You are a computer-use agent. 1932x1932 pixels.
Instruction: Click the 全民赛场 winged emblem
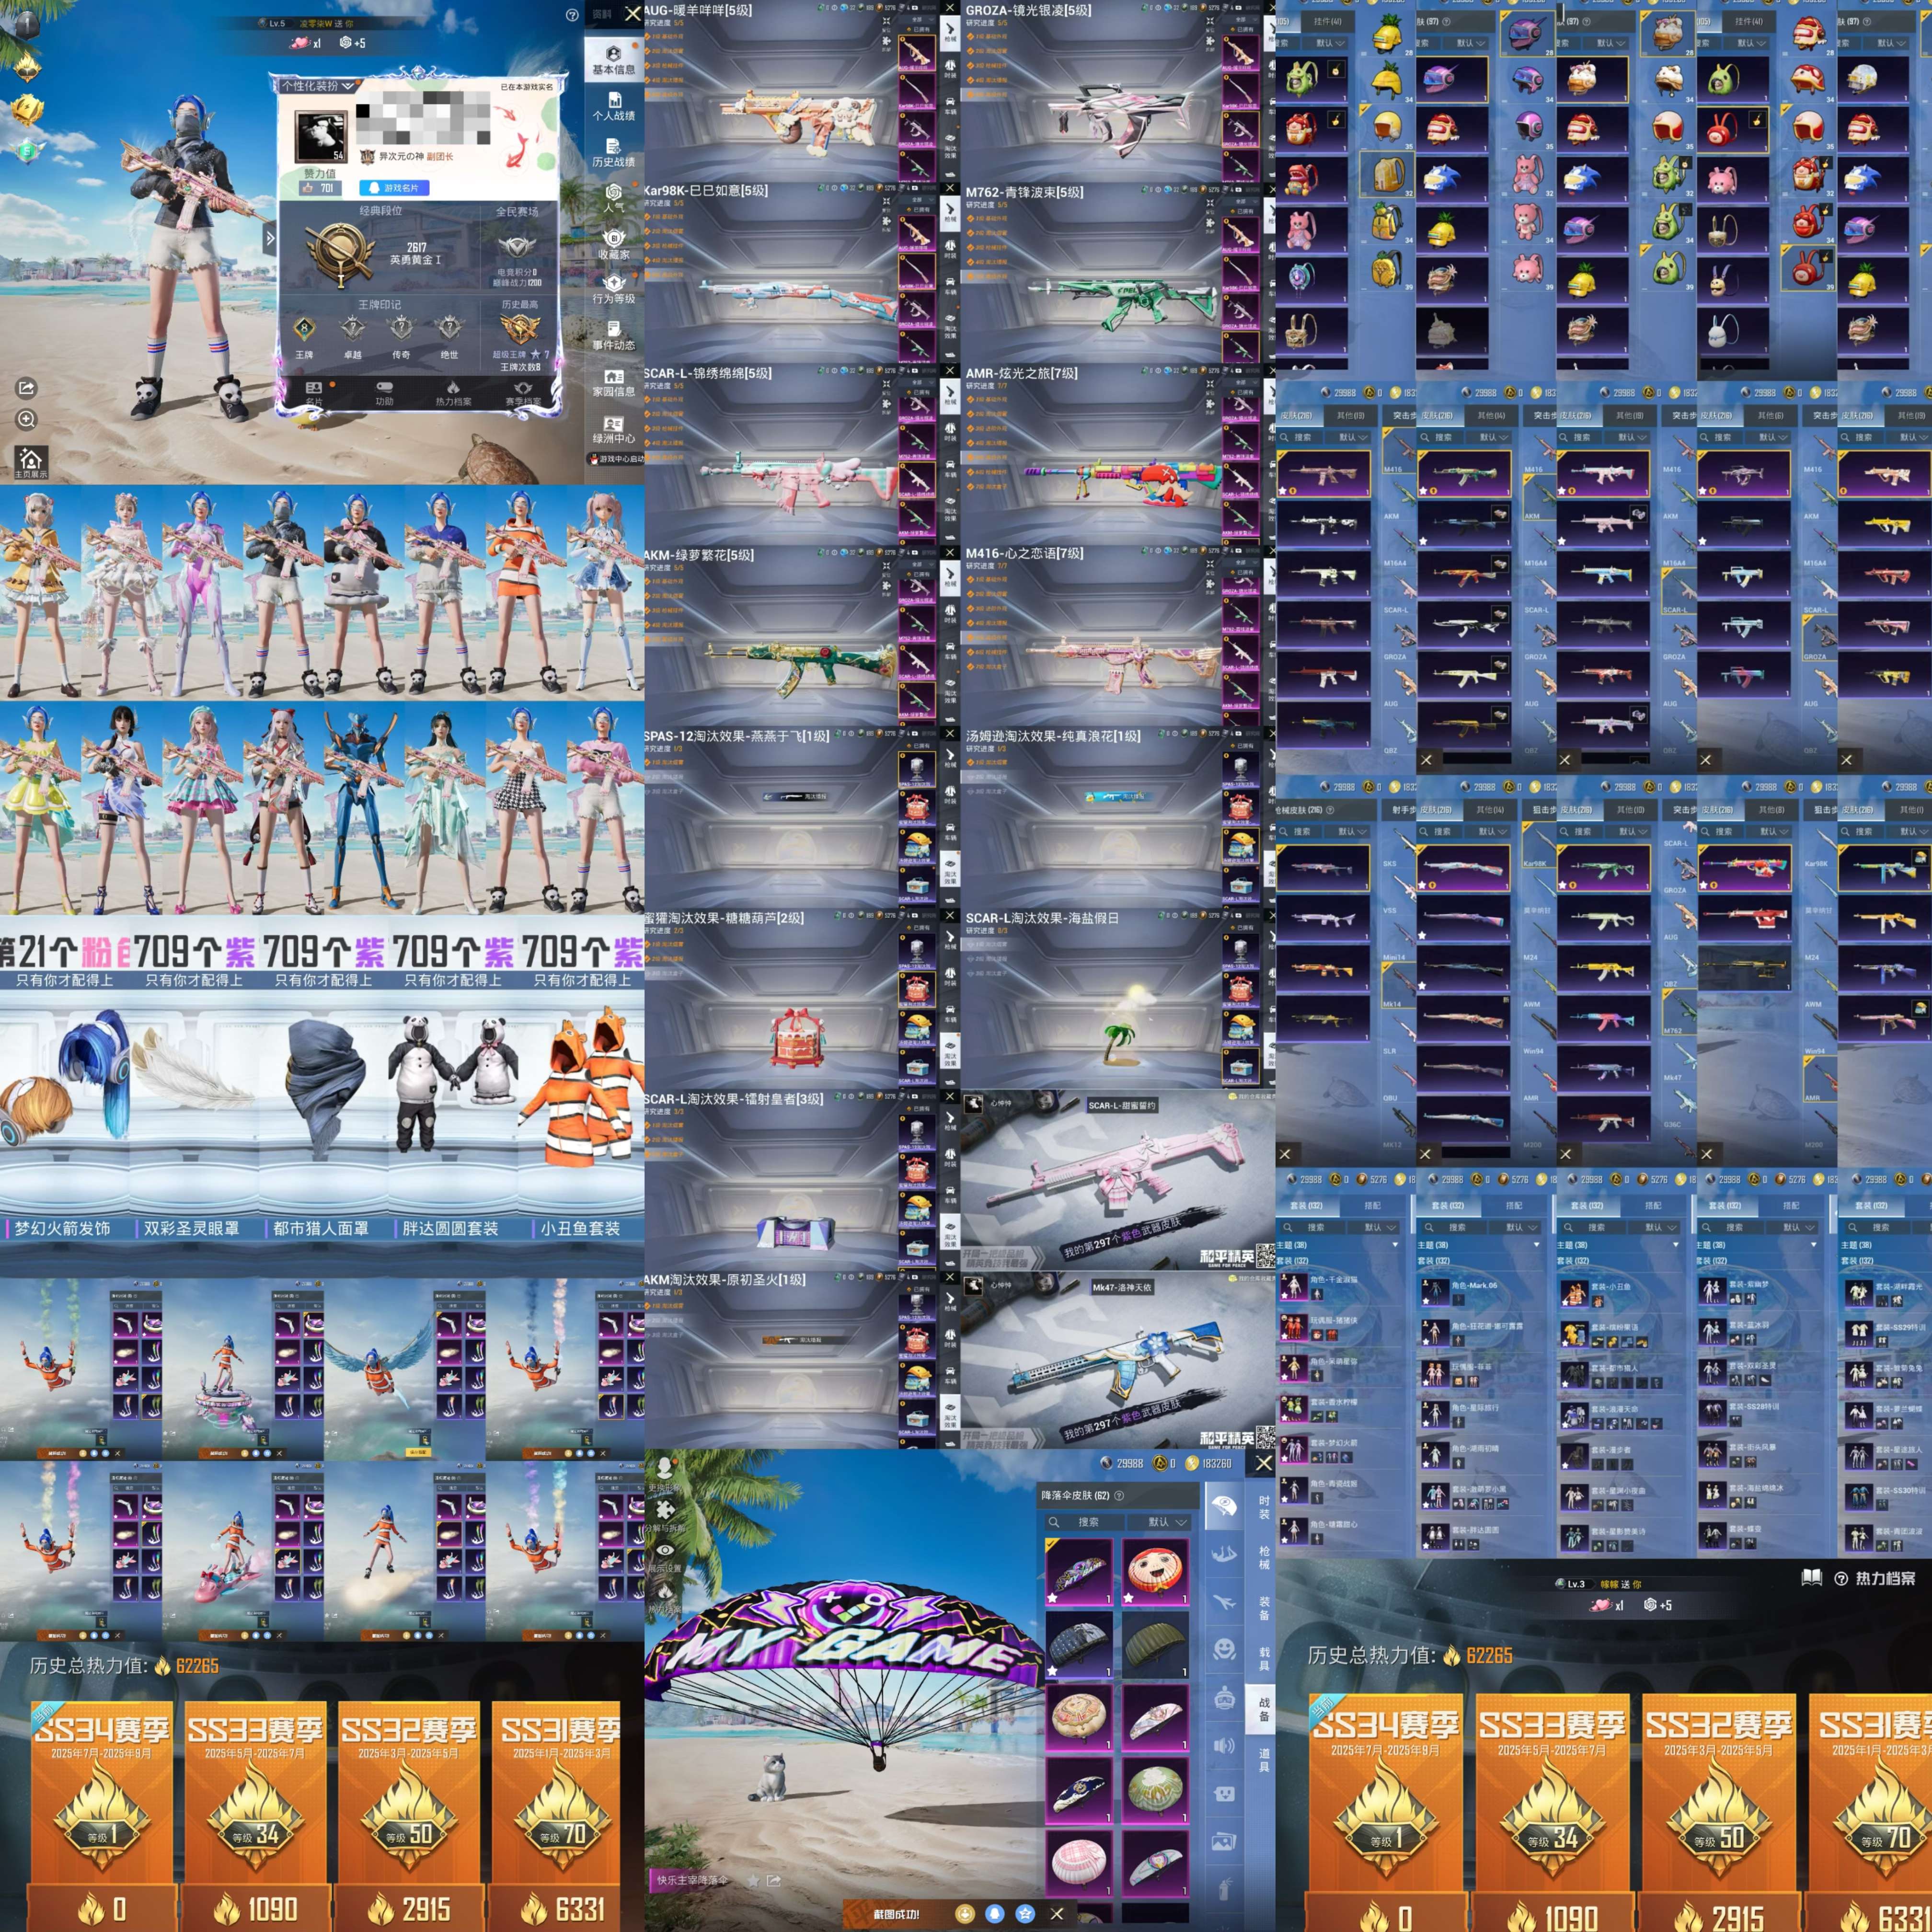tap(517, 246)
